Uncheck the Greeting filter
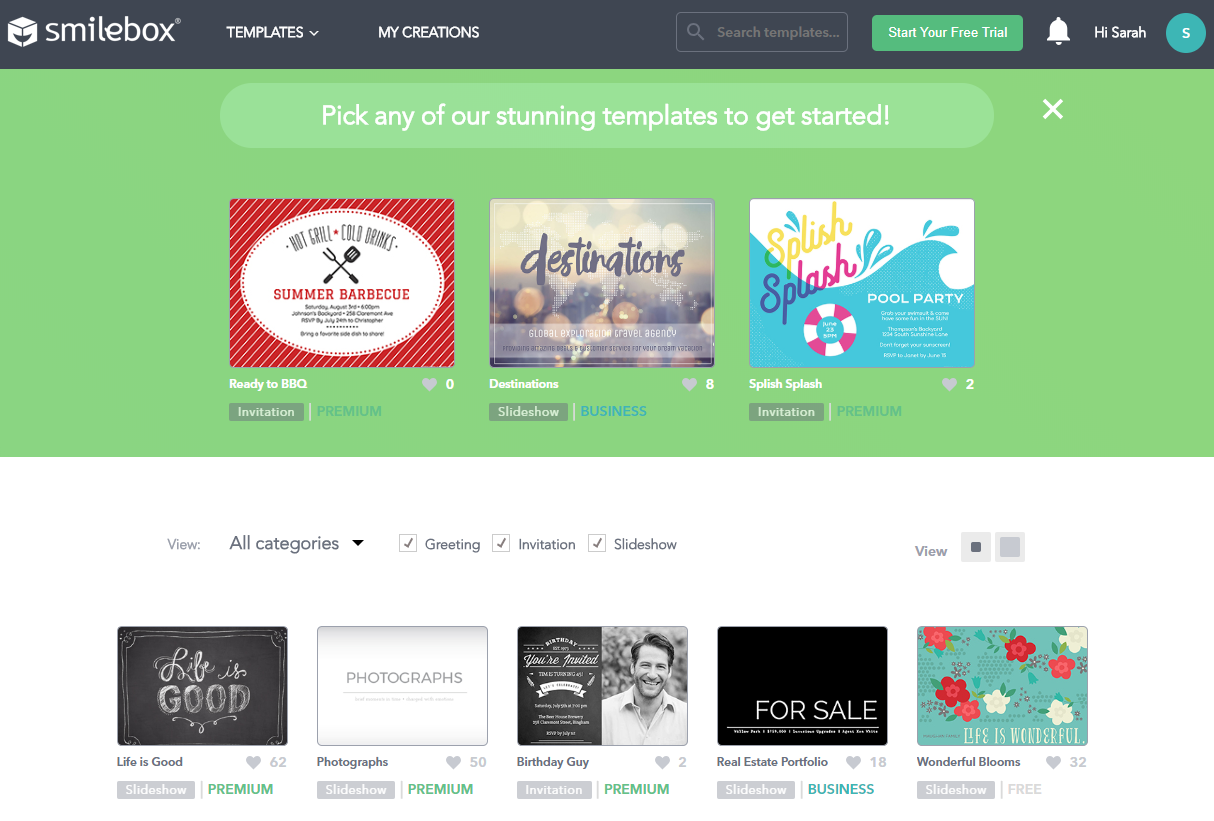 click(x=408, y=543)
